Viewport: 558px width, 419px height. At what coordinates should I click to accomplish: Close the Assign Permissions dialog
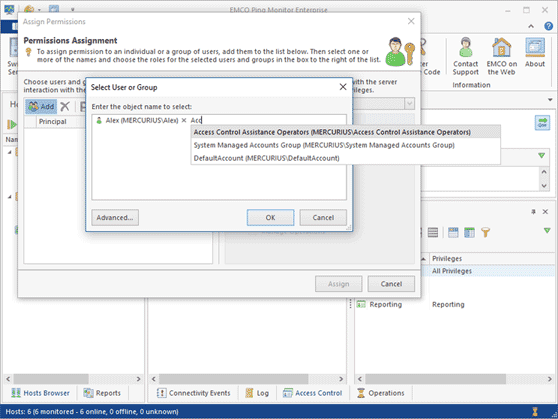coord(411,21)
